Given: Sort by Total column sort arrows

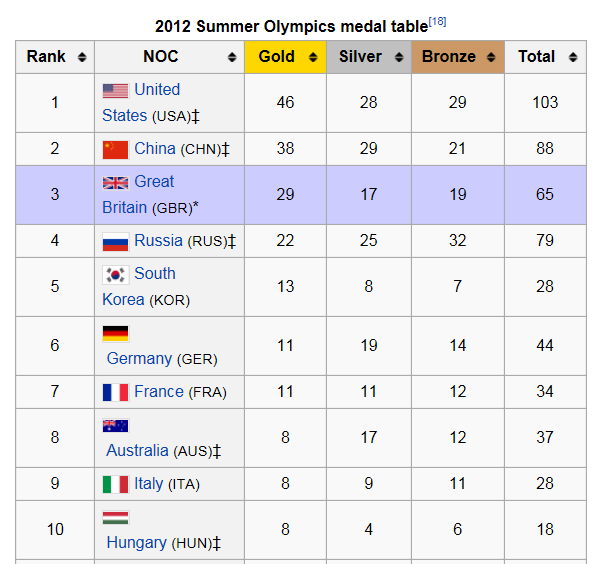Looking at the screenshot, I should [573, 57].
